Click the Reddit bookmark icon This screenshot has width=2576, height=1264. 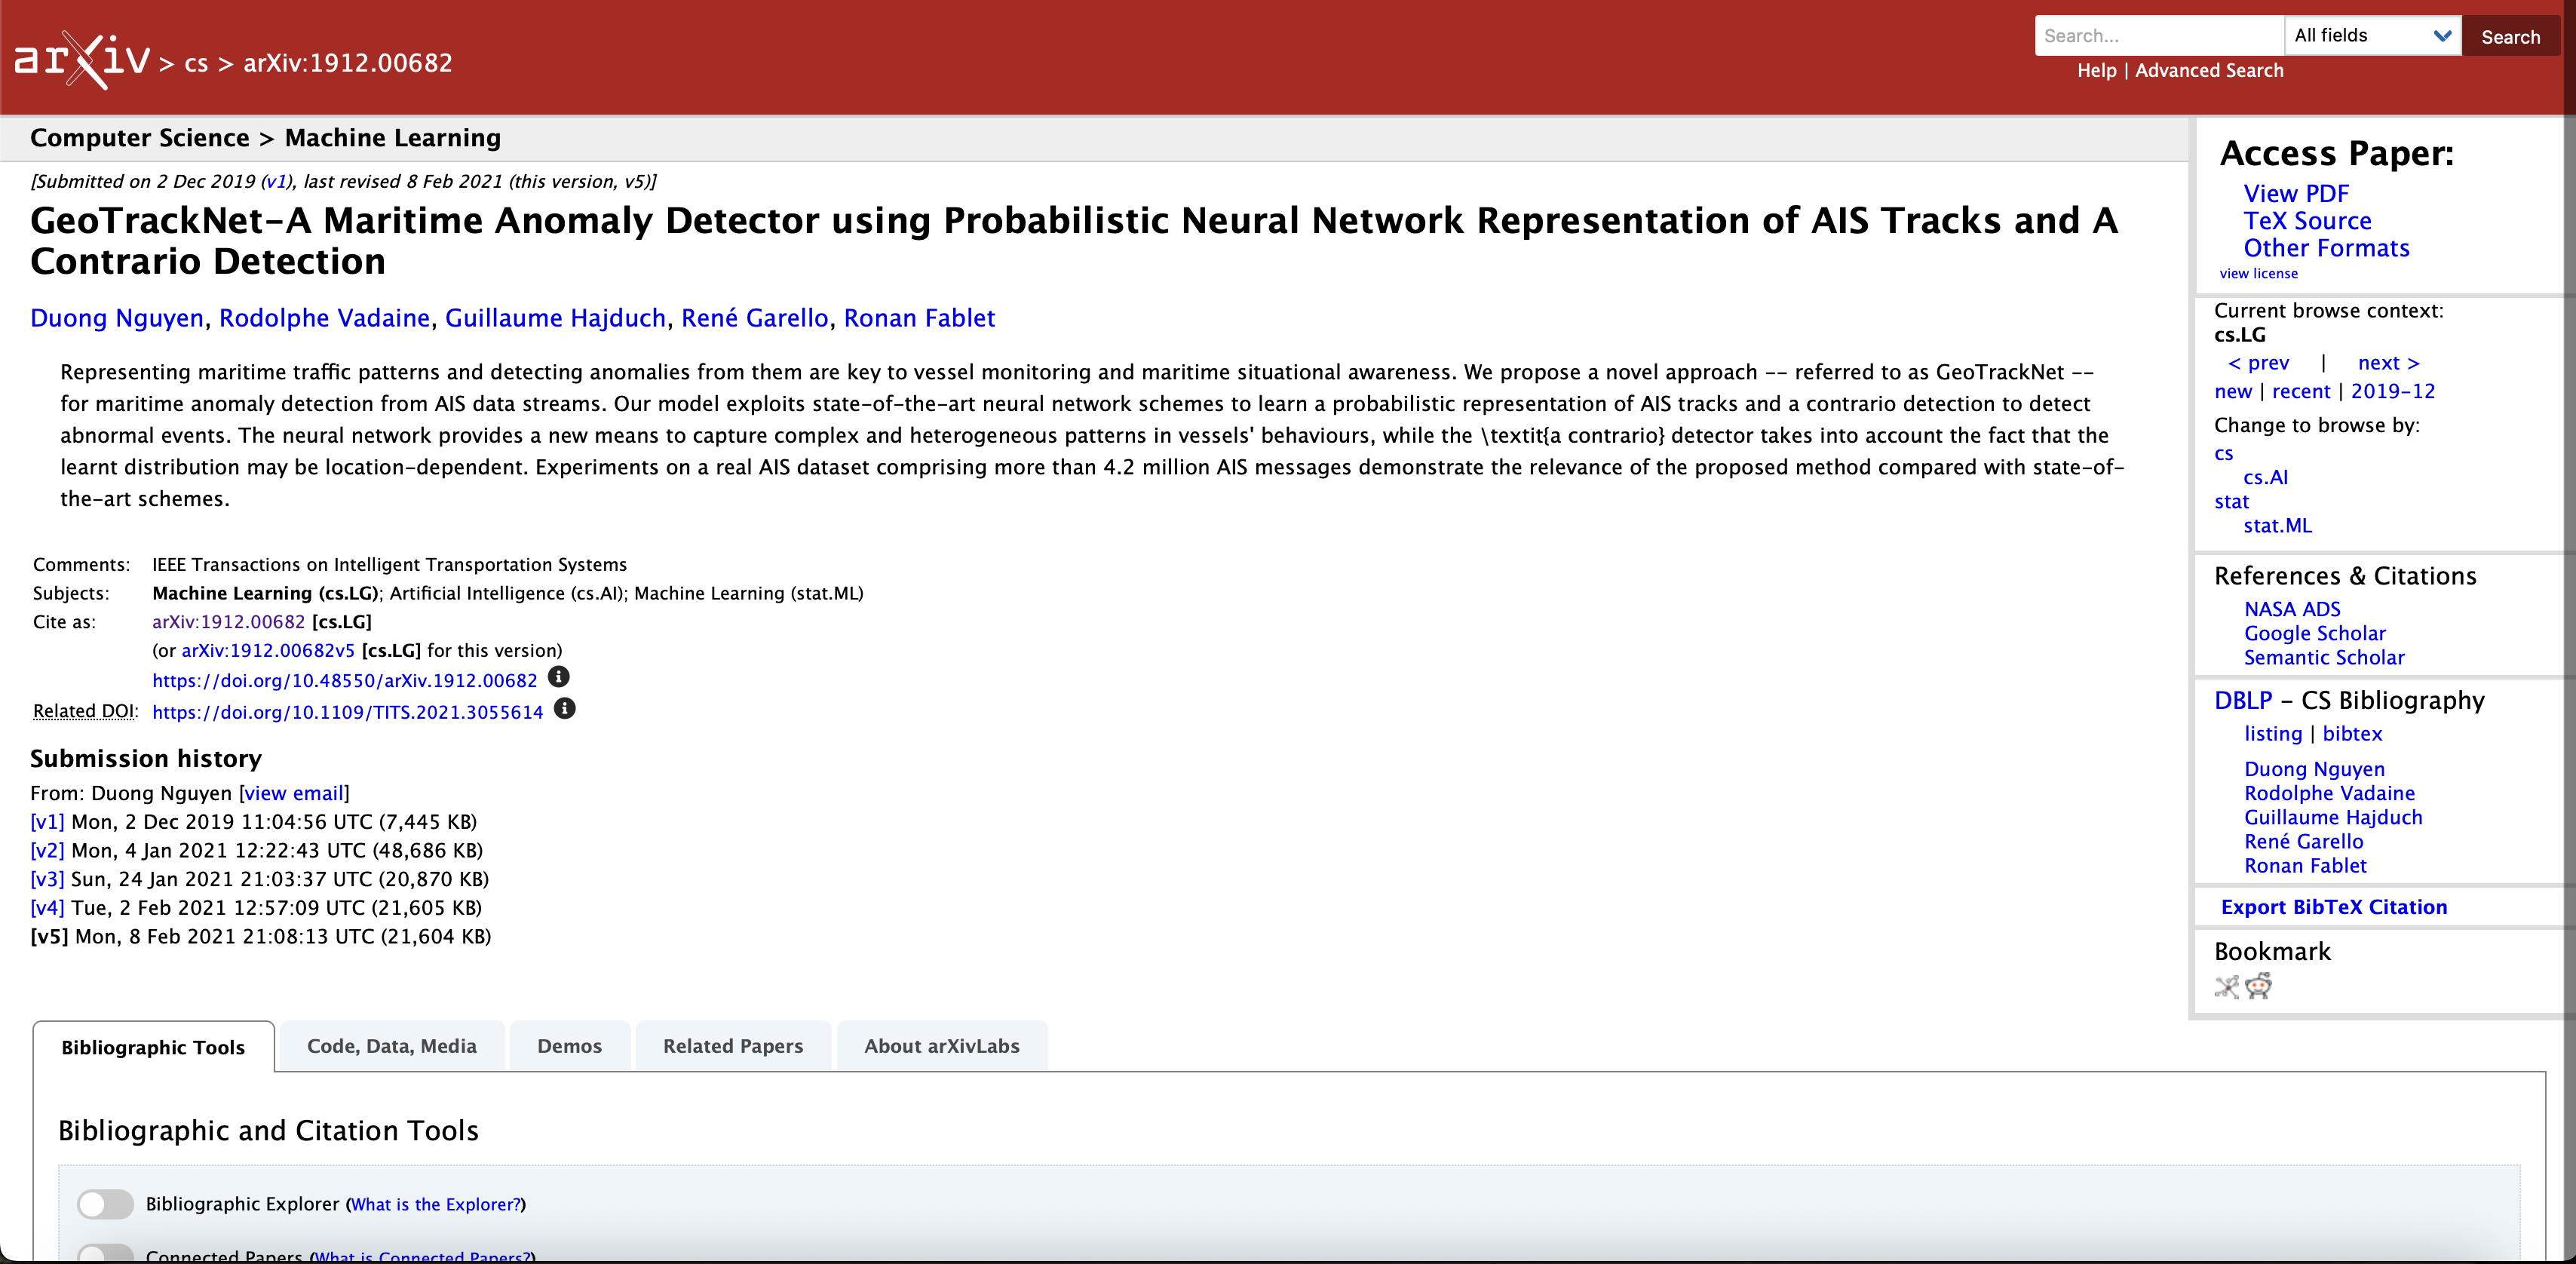[x=2258, y=987]
